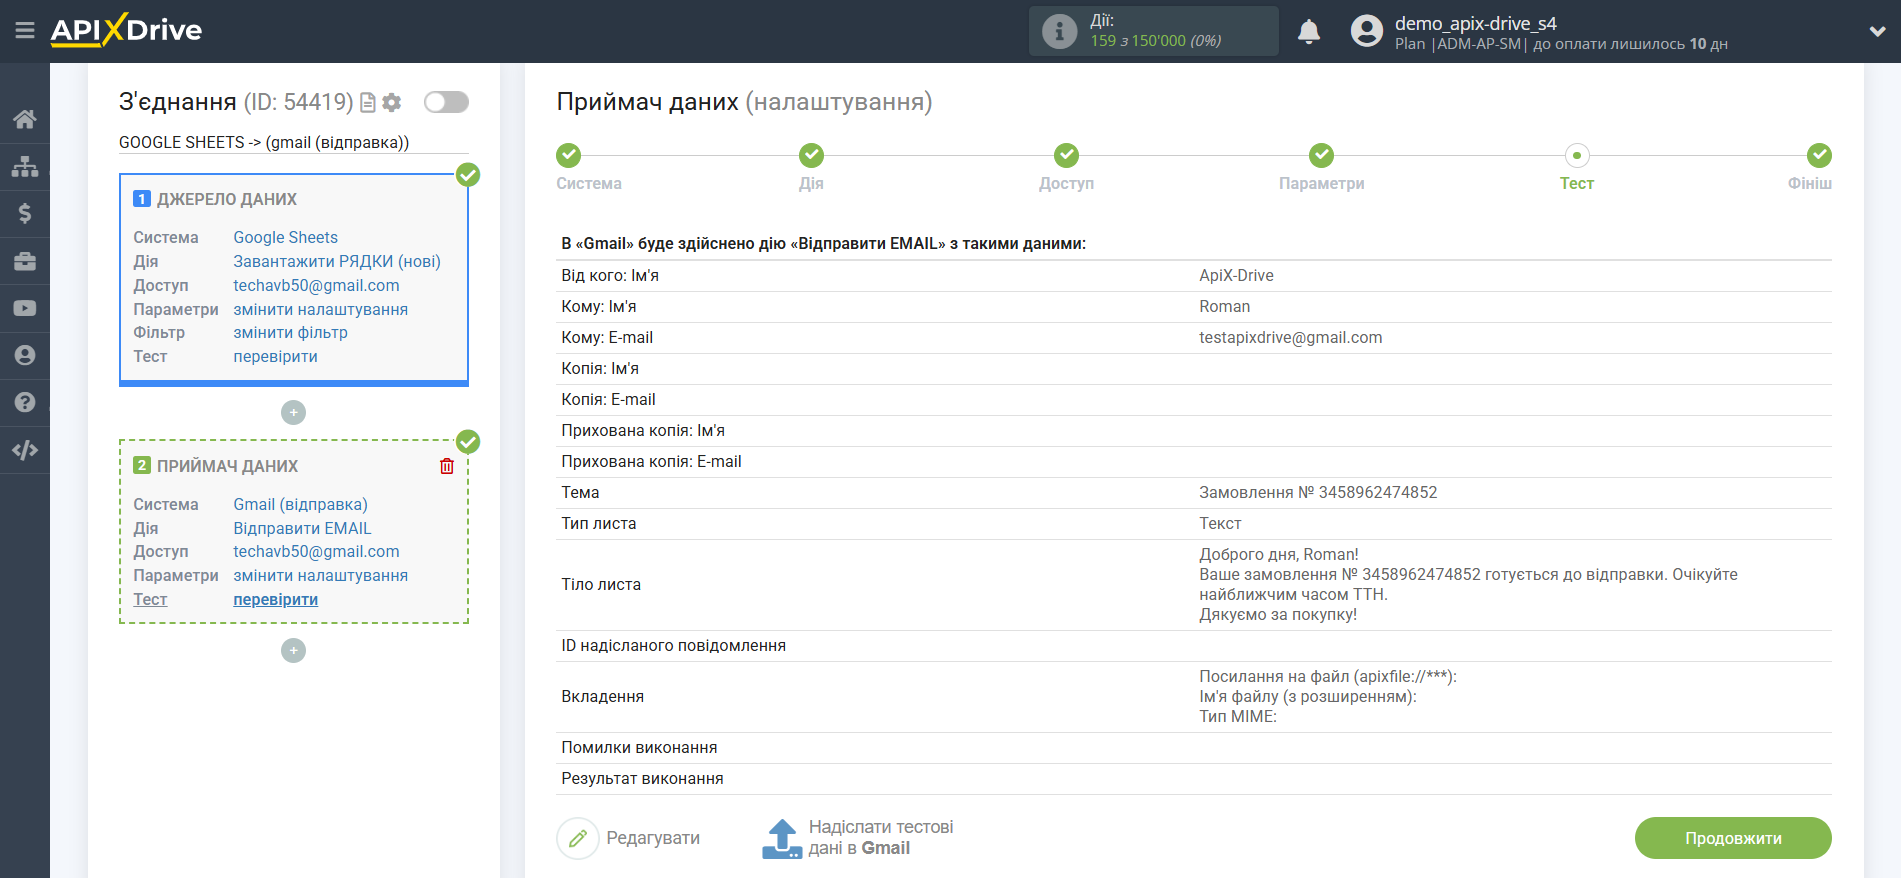Viewport: 1901px width, 878px height.
Task: Click the receiver перевірити test link
Action: click(x=275, y=599)
